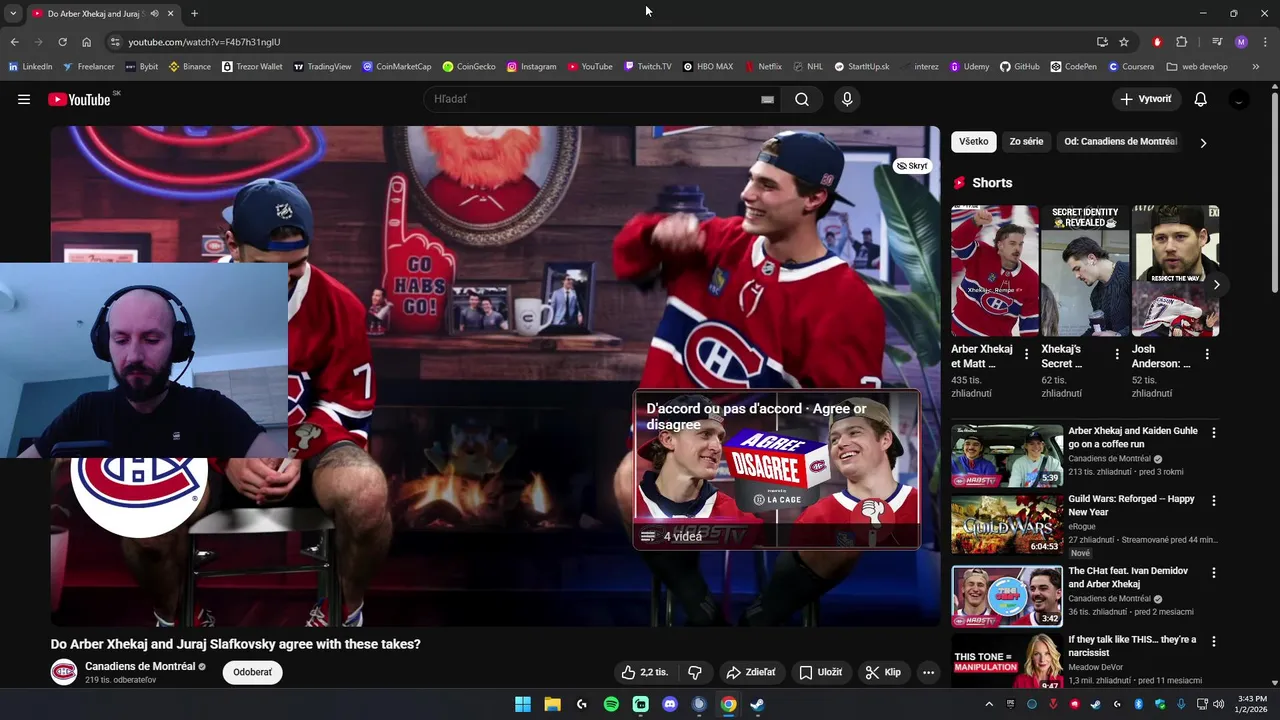
Task: Click the Chrome address bar URL
Action: tap(204, 42)
